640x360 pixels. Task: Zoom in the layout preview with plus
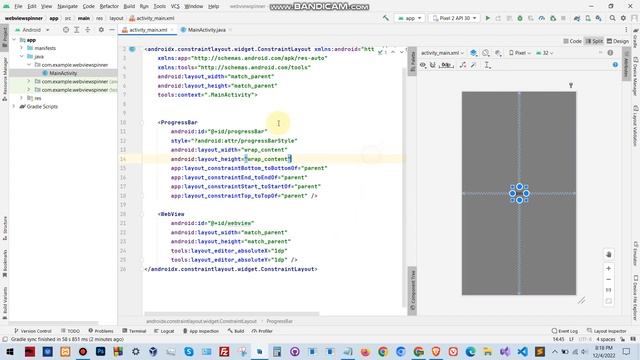click(x=609, y=269)
